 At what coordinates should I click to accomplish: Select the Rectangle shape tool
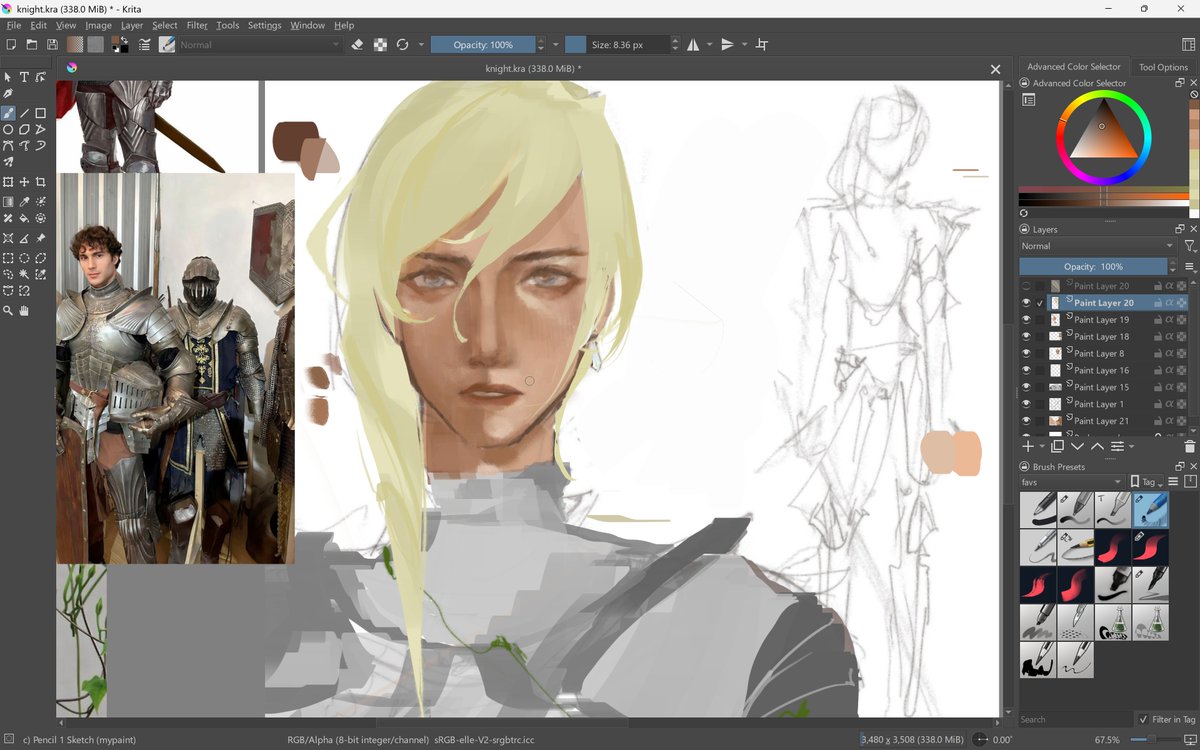[x=41, y=113]
